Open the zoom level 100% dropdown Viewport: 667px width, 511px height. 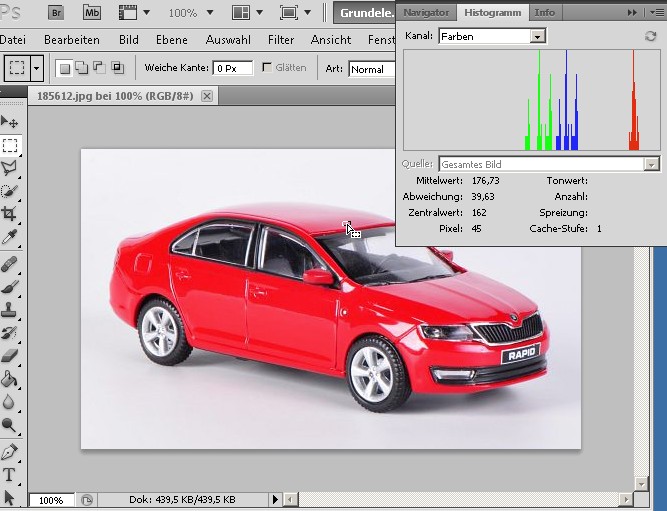coord(210,13)
